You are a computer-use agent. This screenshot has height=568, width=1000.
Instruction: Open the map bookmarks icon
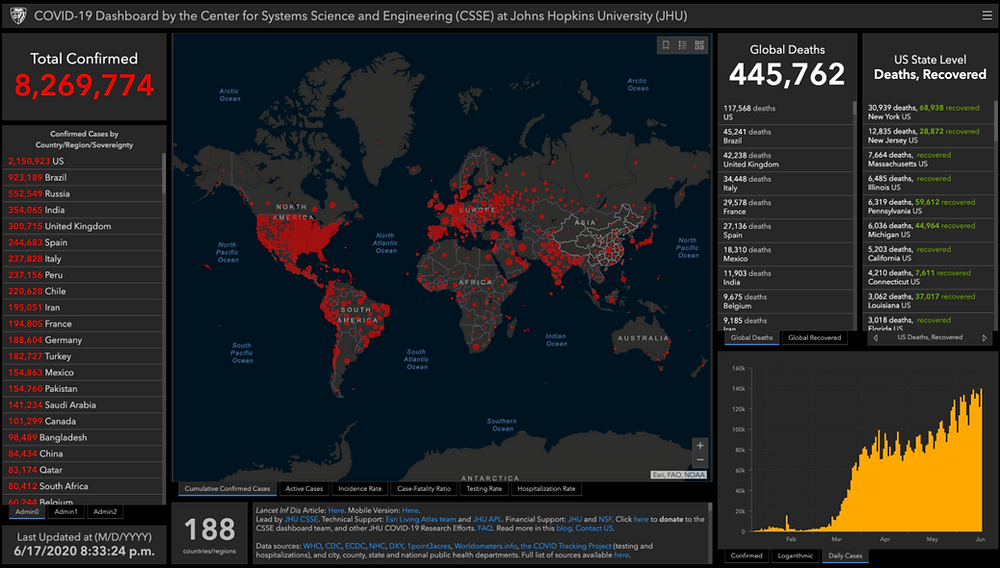coord(666,45)
